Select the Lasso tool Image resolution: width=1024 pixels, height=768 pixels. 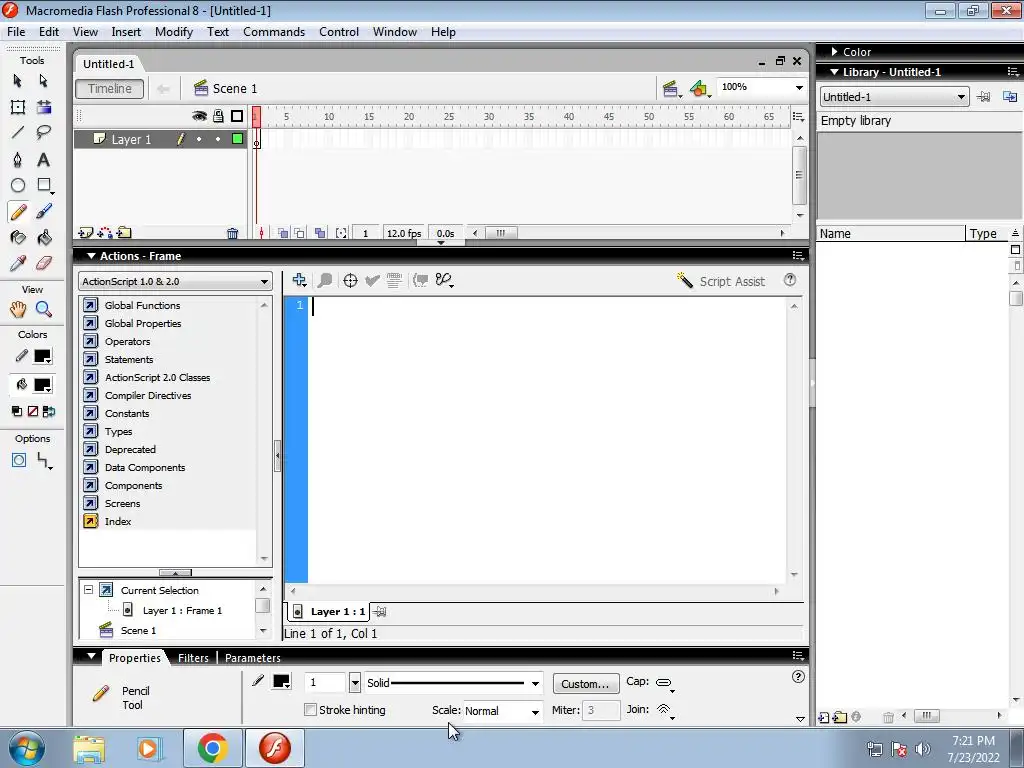(x=44, y=133)
